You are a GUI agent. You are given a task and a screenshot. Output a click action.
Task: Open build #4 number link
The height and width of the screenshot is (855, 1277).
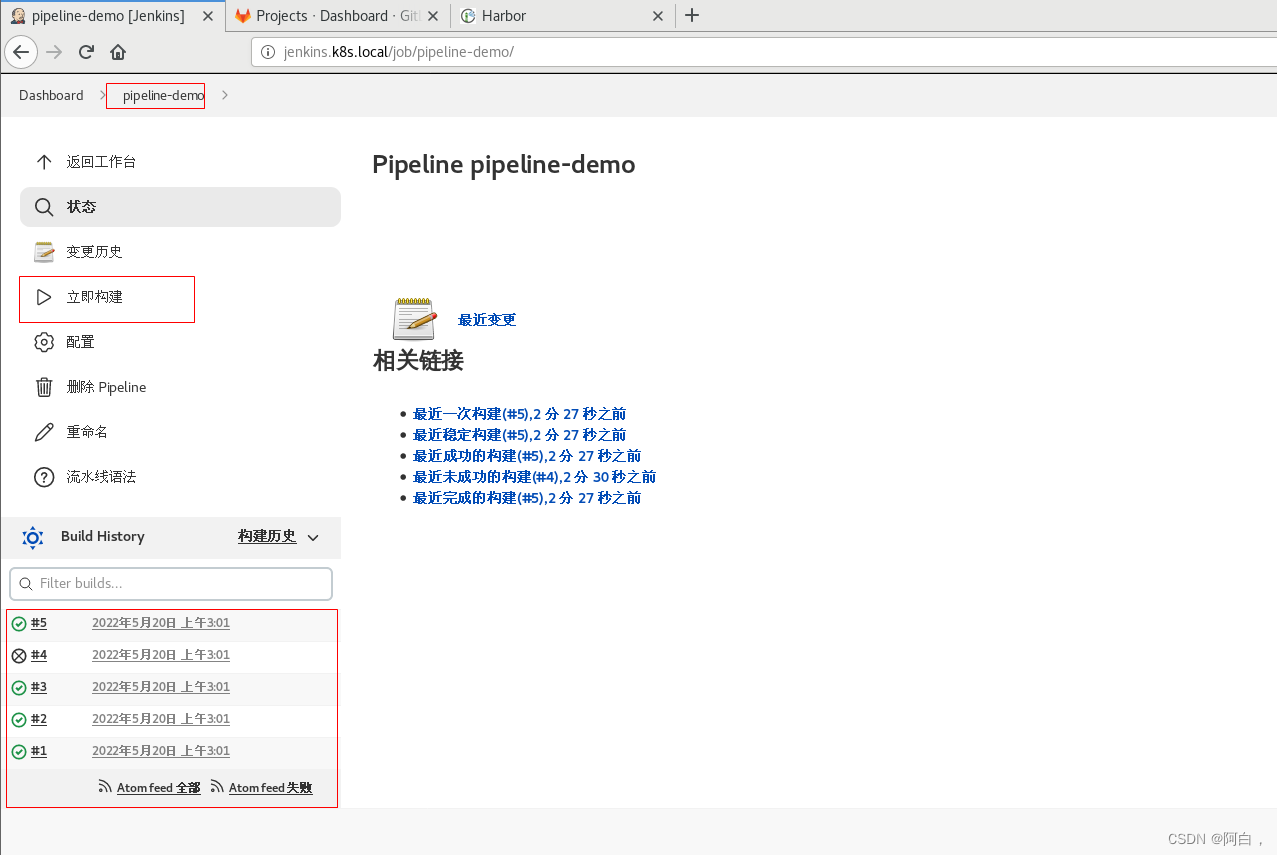click(39, 655)
